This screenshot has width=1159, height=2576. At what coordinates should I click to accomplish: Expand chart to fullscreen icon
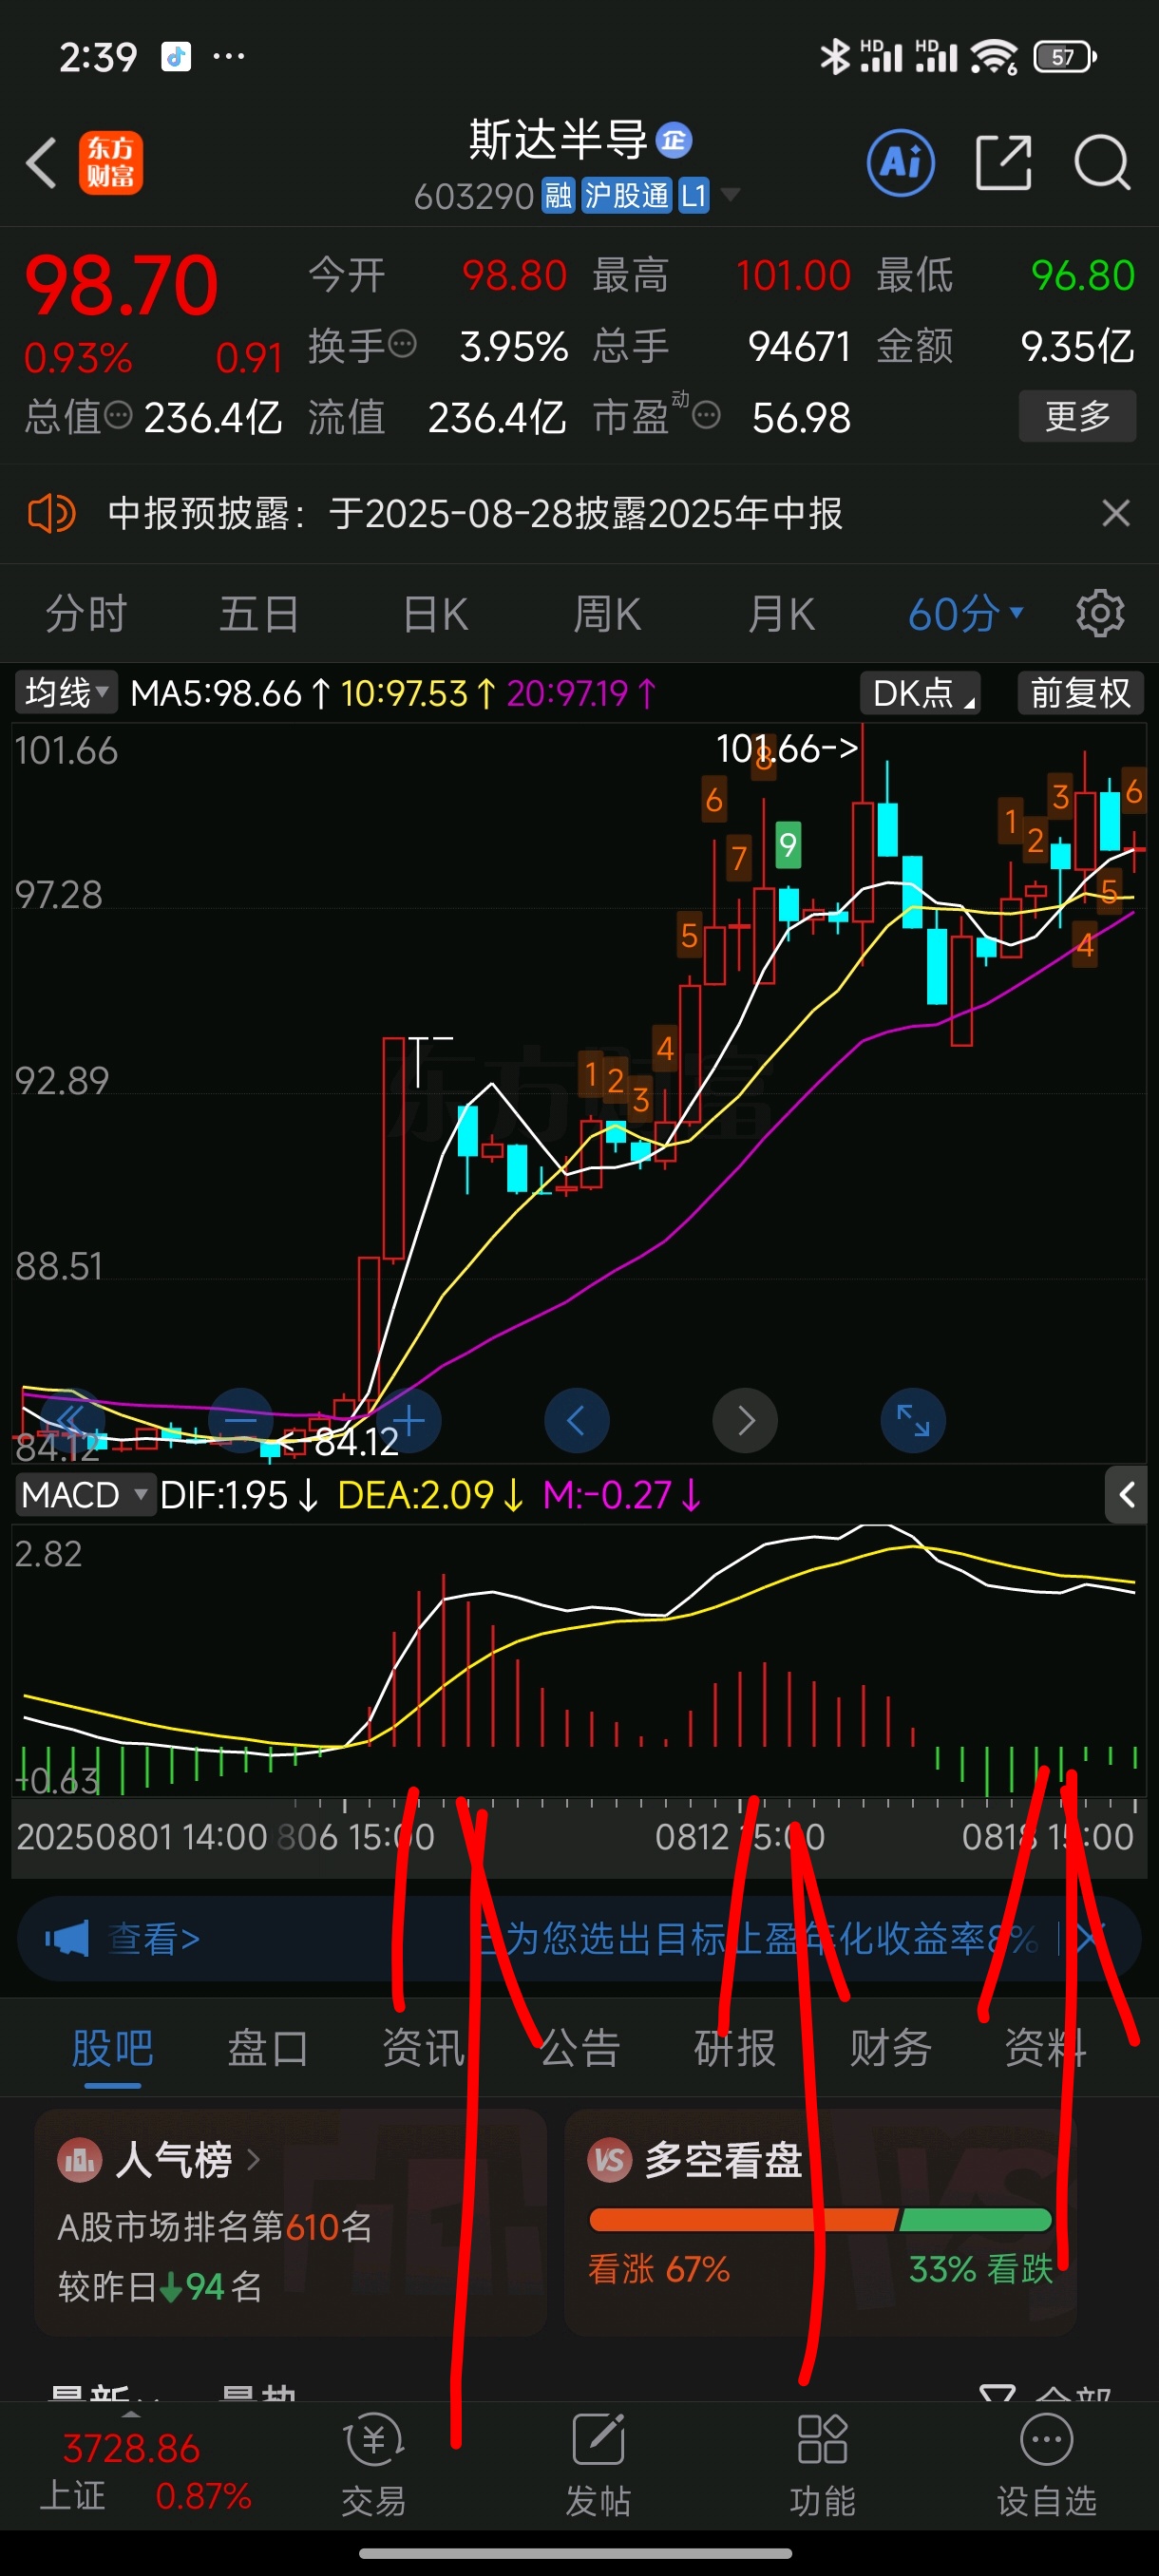(913, 1420)
